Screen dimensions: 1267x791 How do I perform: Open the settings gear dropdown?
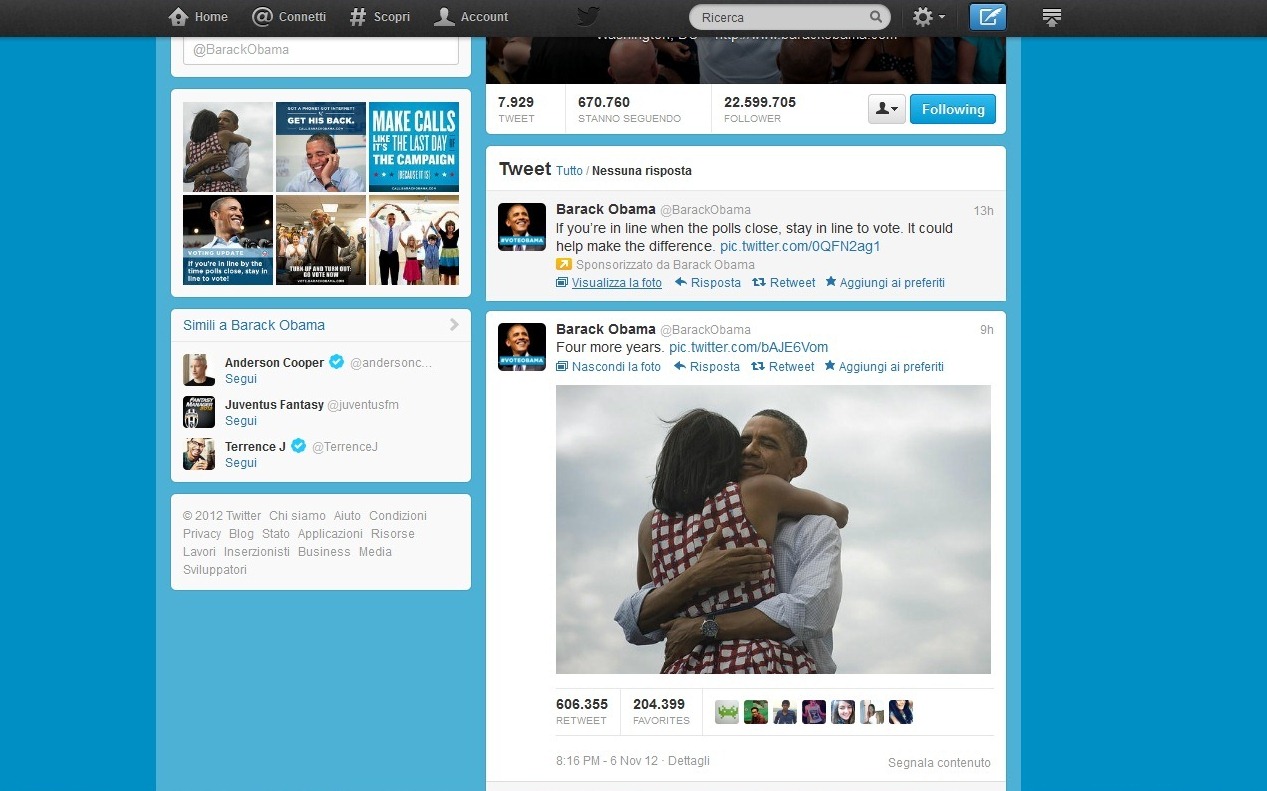(x=928, y=17)
